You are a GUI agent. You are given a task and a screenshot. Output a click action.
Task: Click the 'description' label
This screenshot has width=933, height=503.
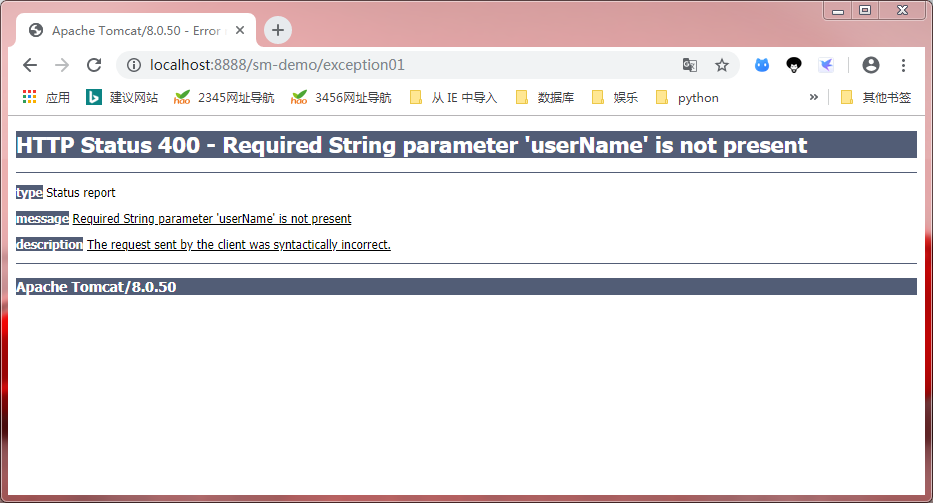(49, 244)
